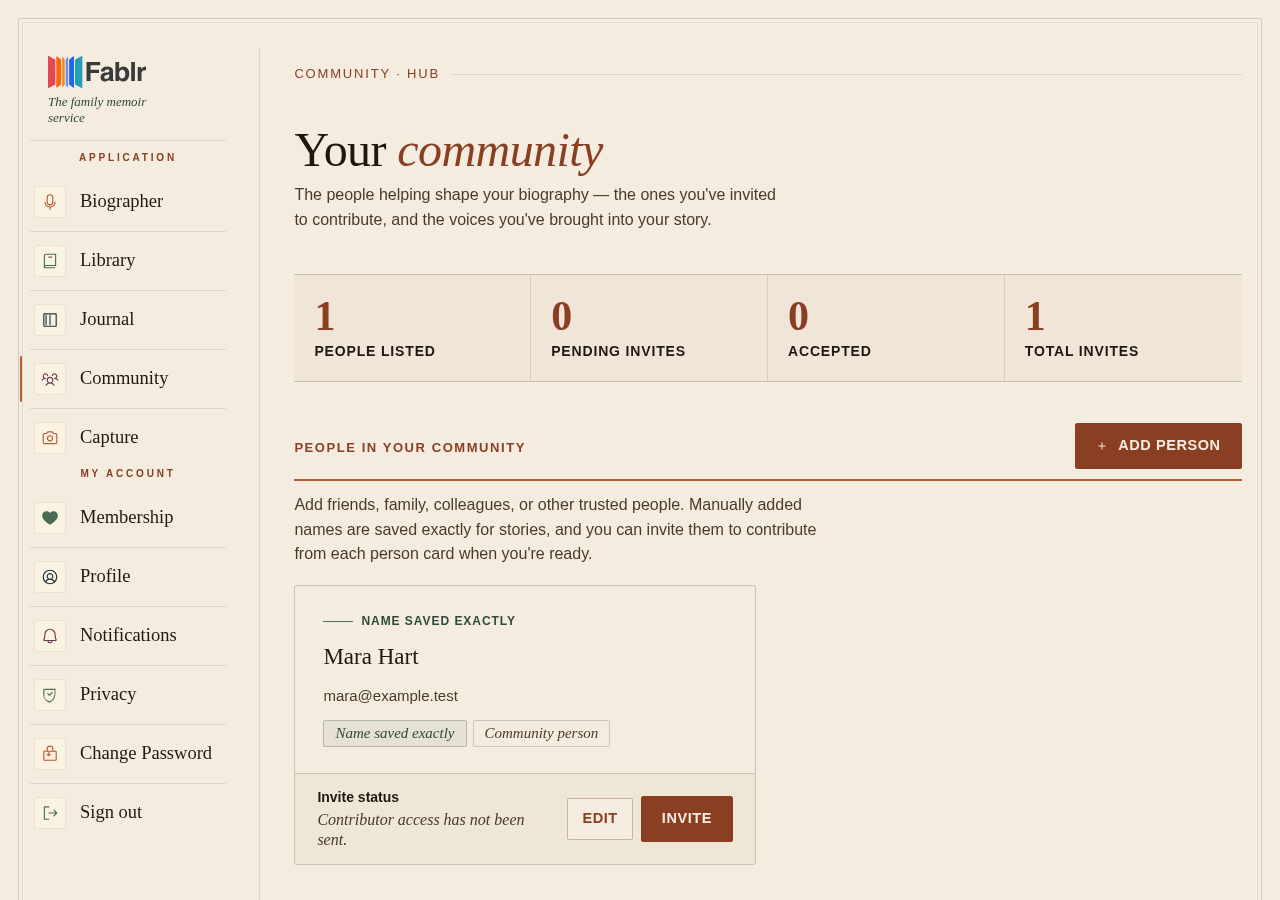This screenshot has width=1280, height=900.
Task: Click the Your community heading
Action: [449, 150]
